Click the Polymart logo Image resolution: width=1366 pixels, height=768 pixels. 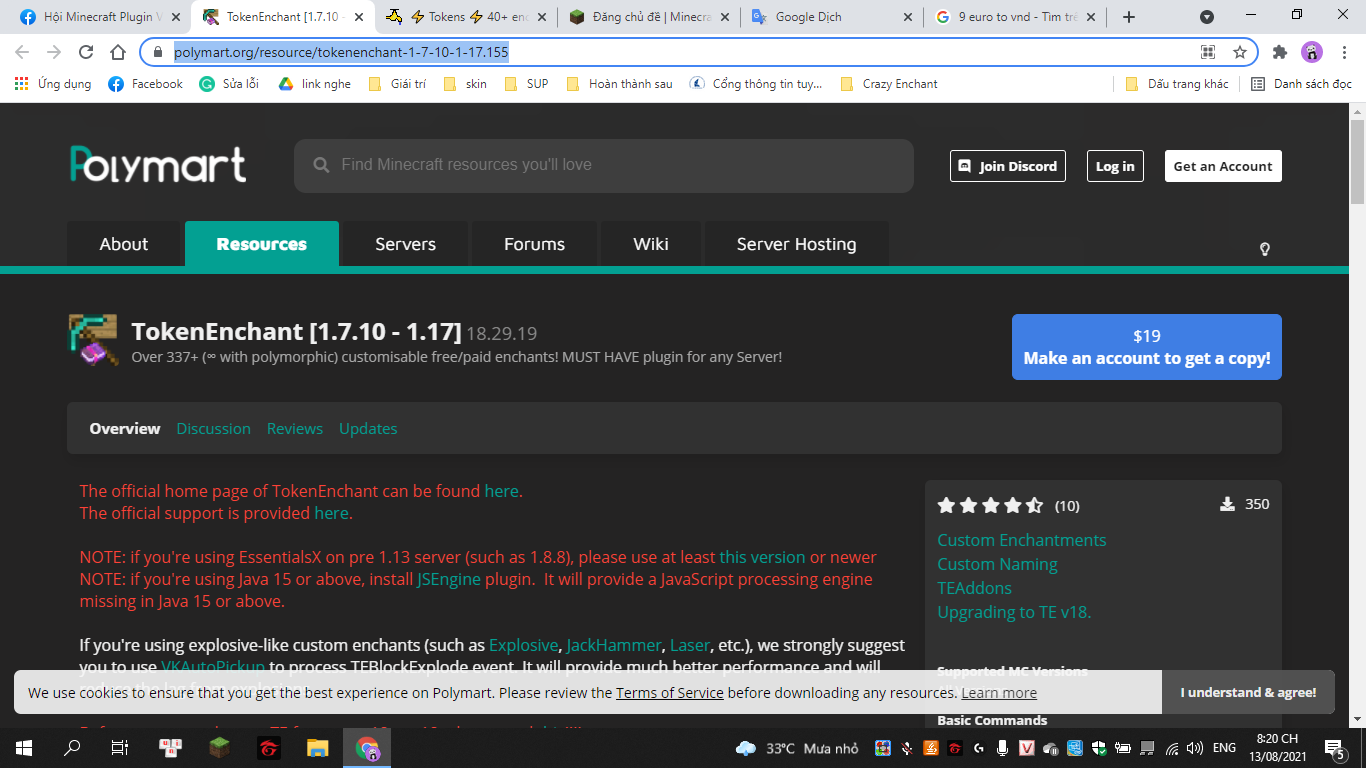click(158, 165)
